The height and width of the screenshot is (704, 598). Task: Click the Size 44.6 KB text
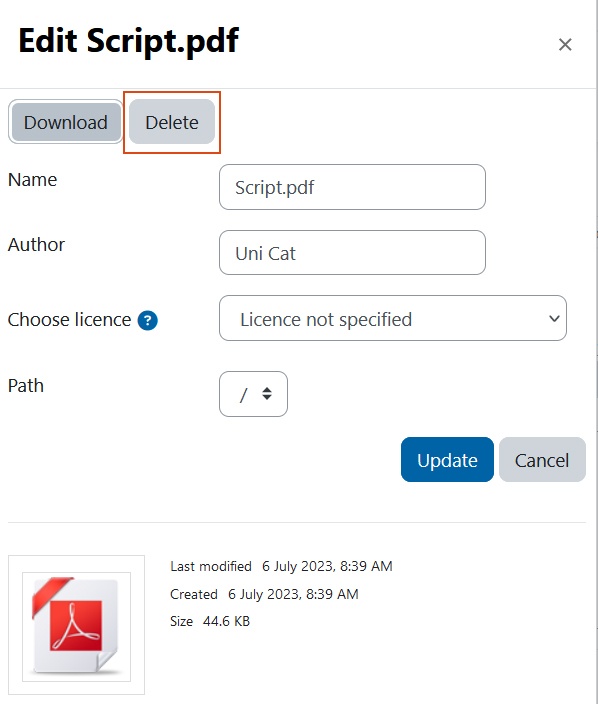coord(210,621)
